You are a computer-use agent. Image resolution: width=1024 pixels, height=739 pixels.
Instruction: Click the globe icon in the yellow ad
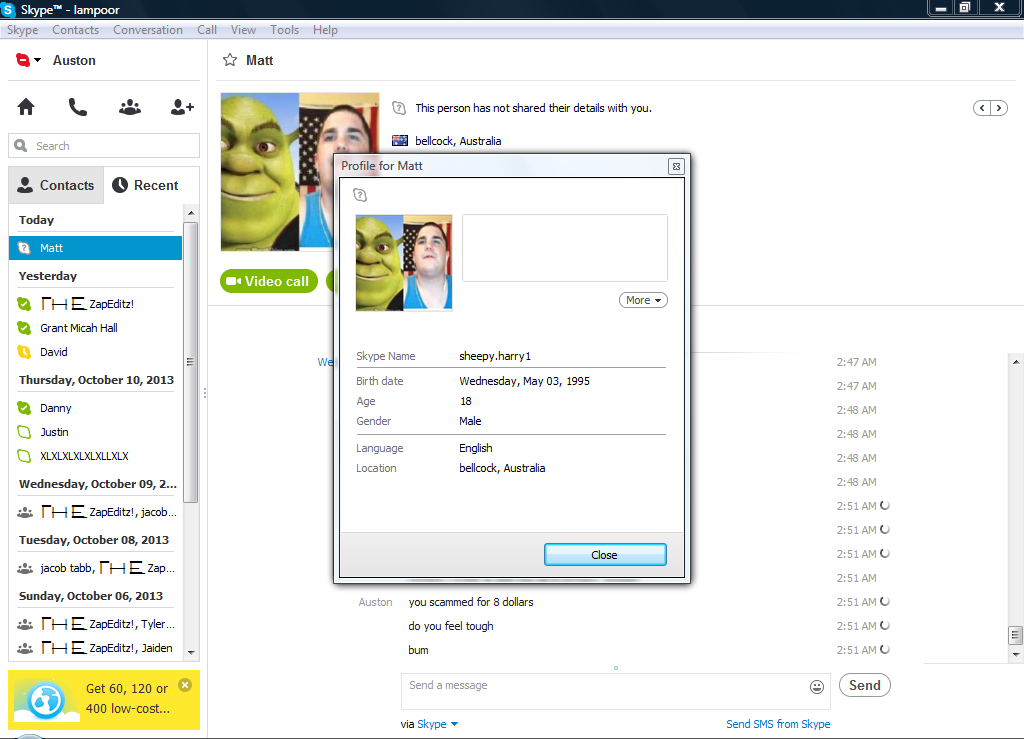[45, 700]
